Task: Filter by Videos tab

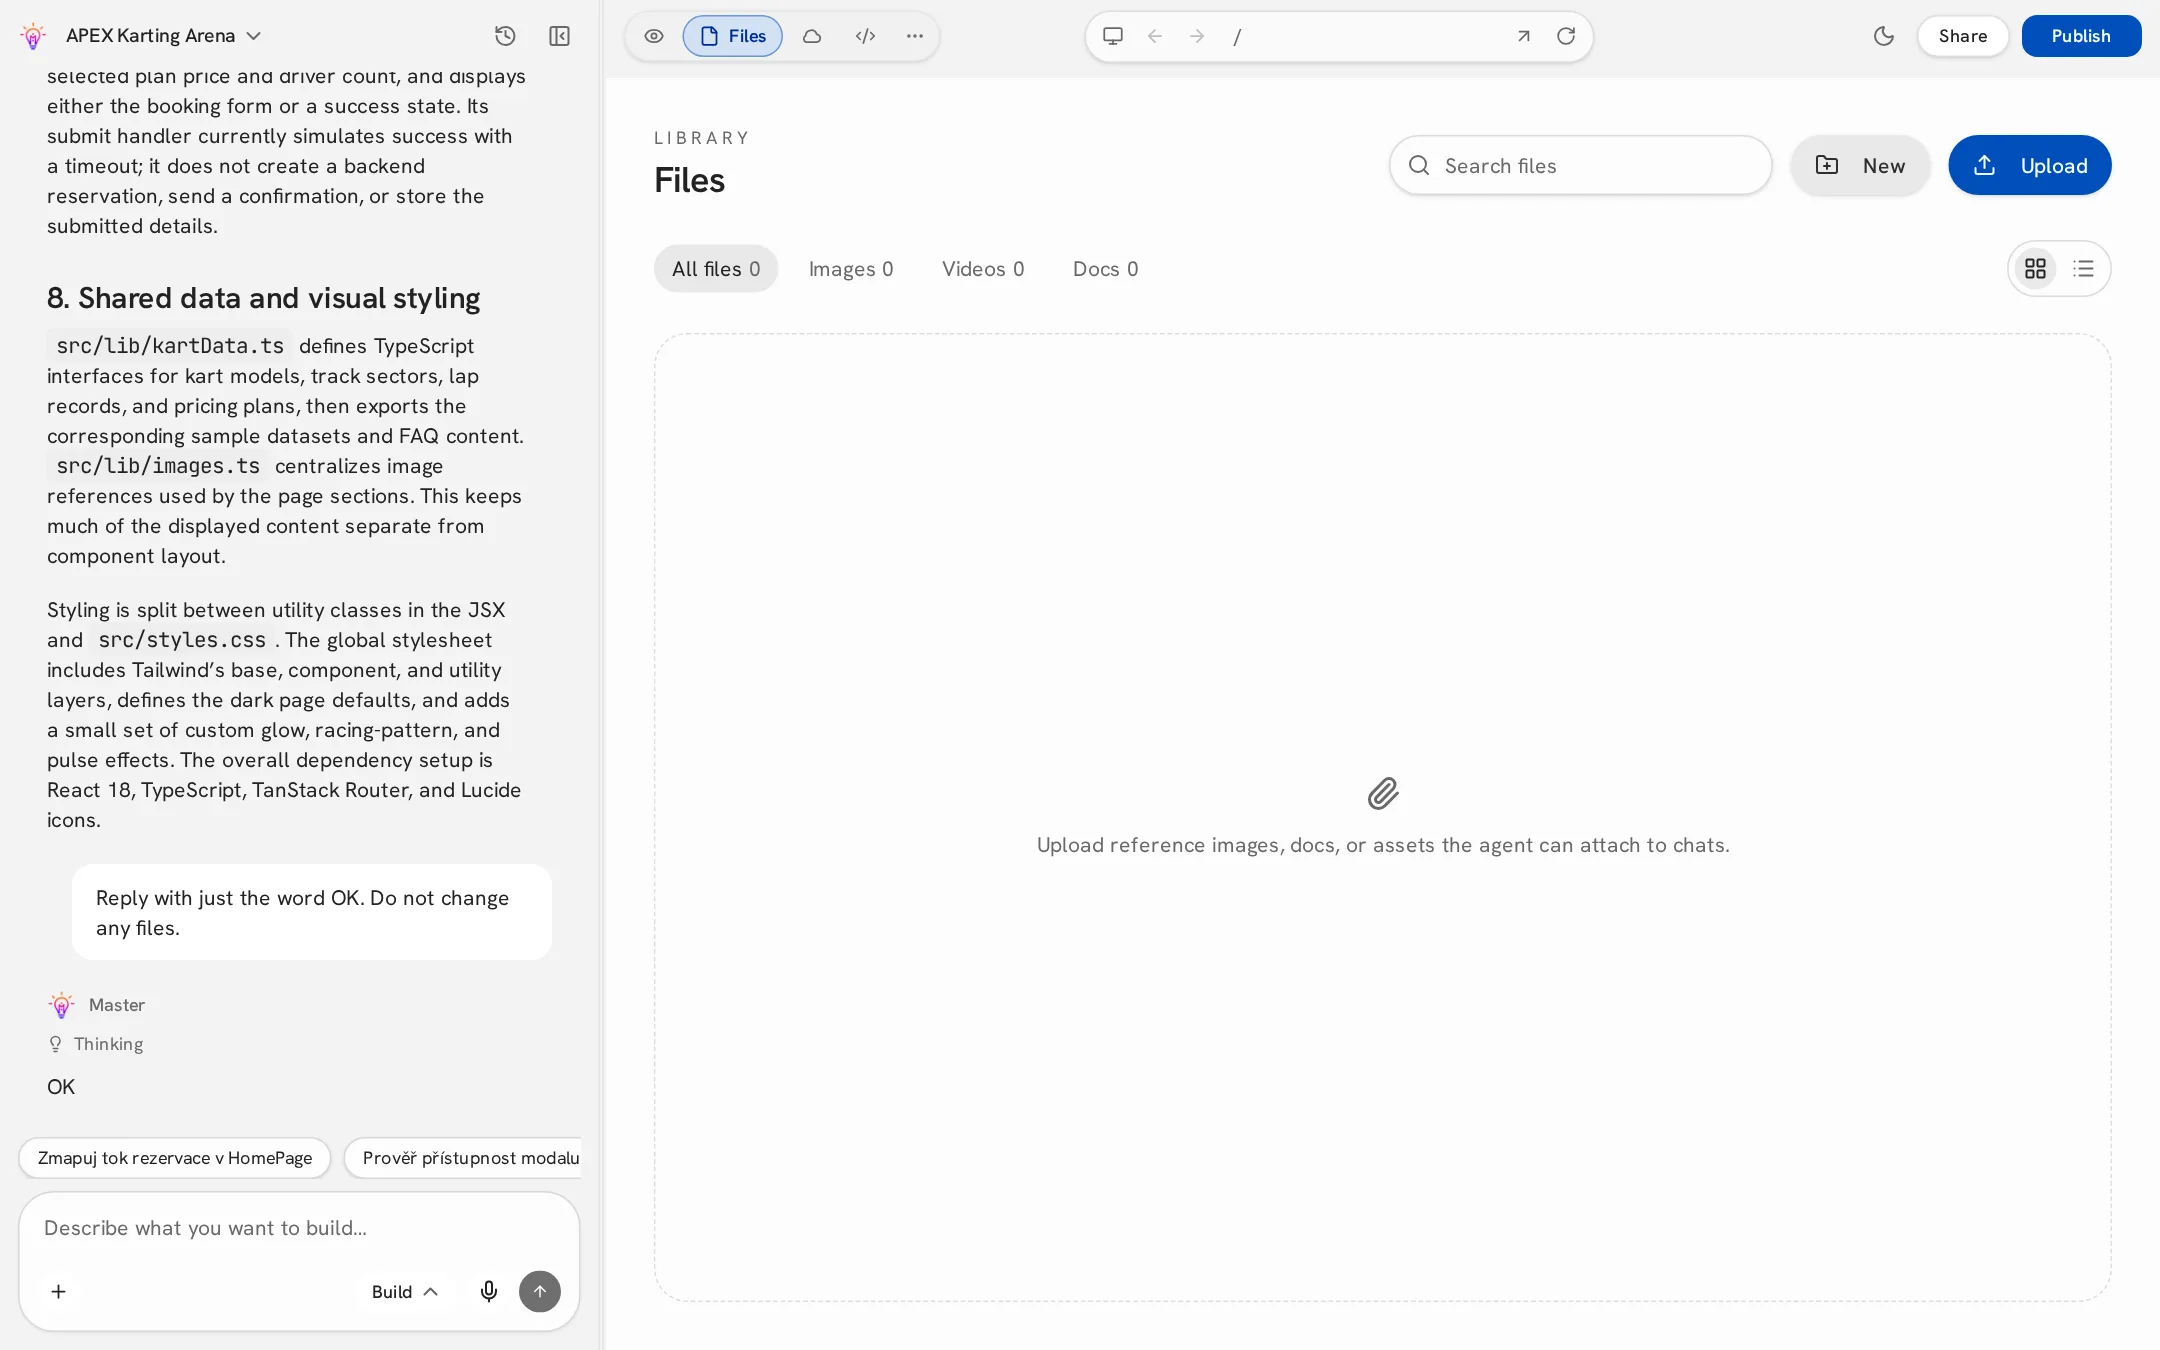Action: pyautogui.click(x=983, y=269)
